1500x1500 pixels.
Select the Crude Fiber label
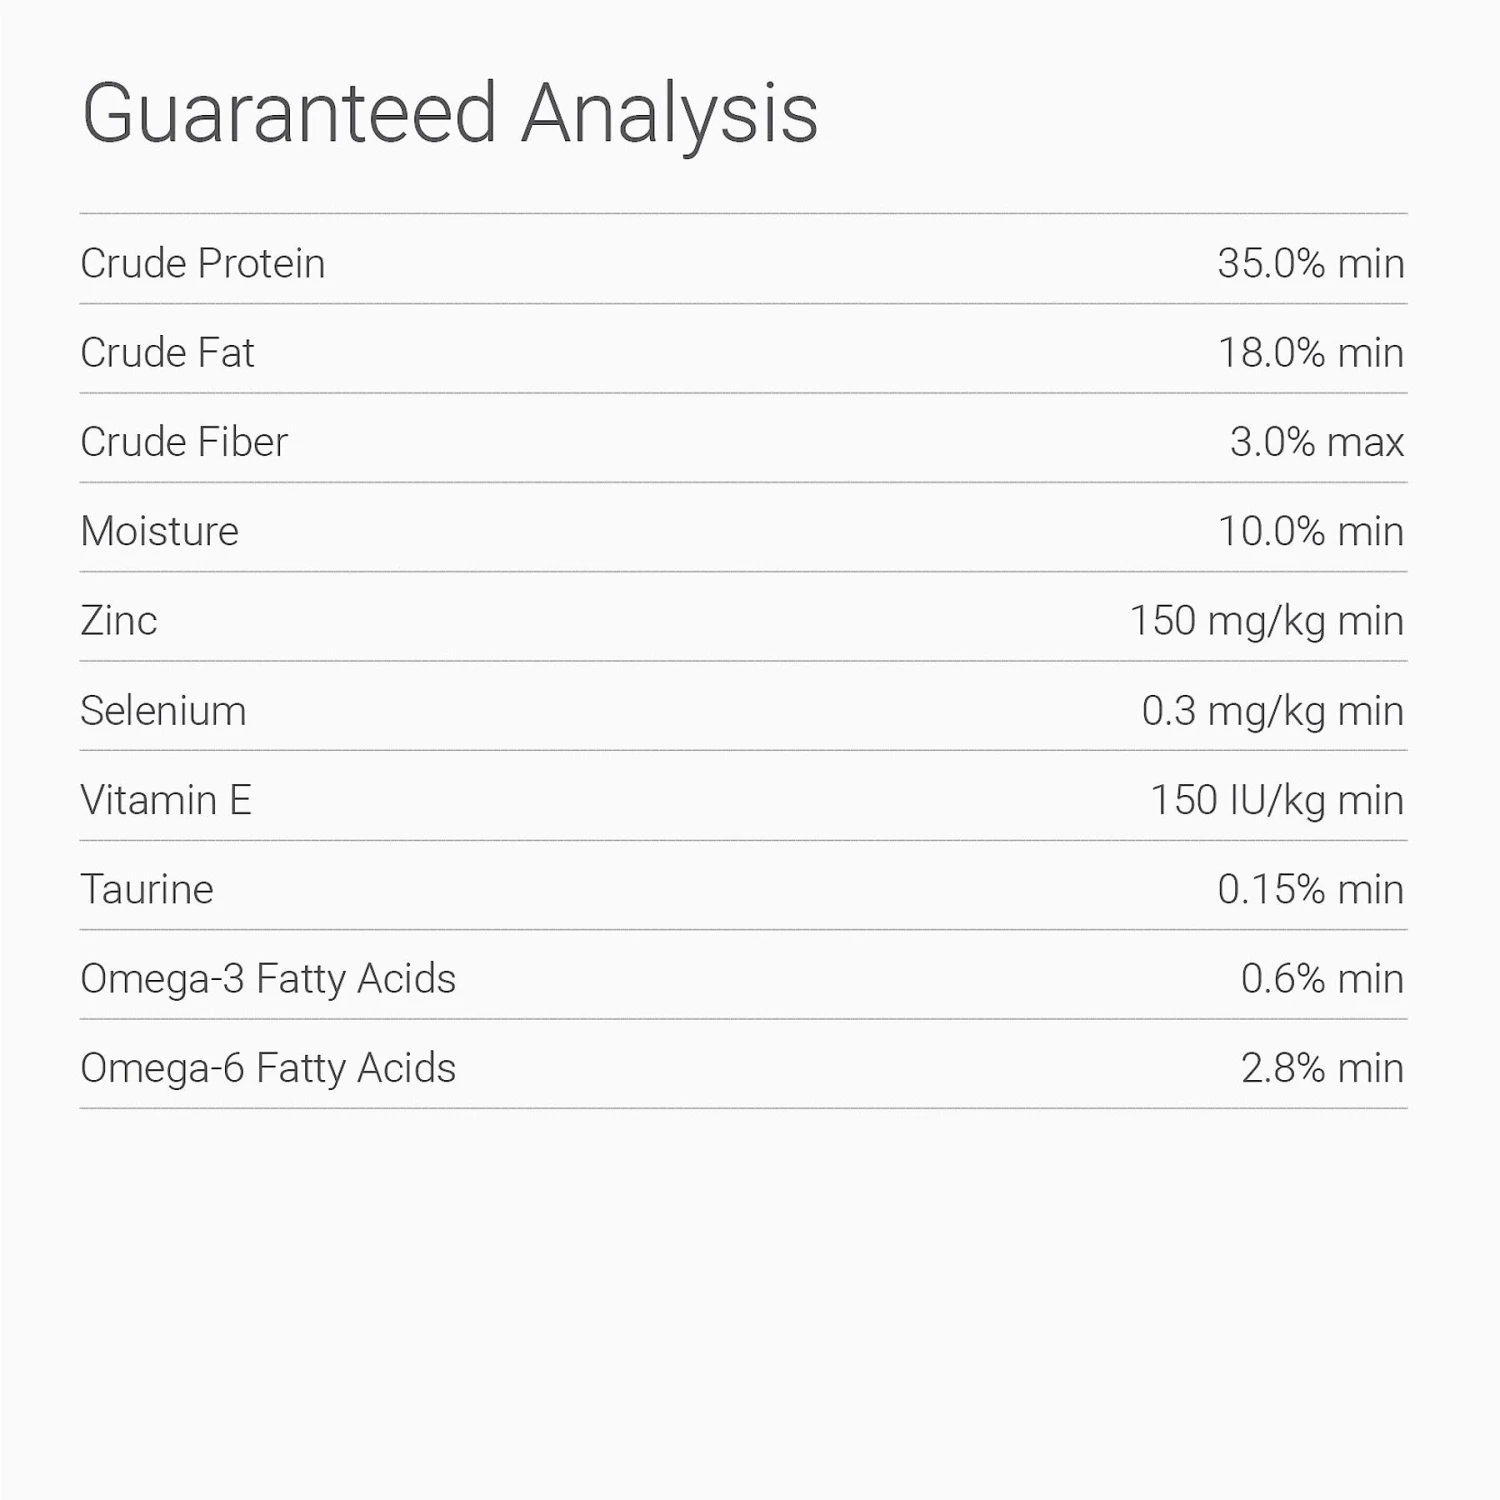point(184,442)
